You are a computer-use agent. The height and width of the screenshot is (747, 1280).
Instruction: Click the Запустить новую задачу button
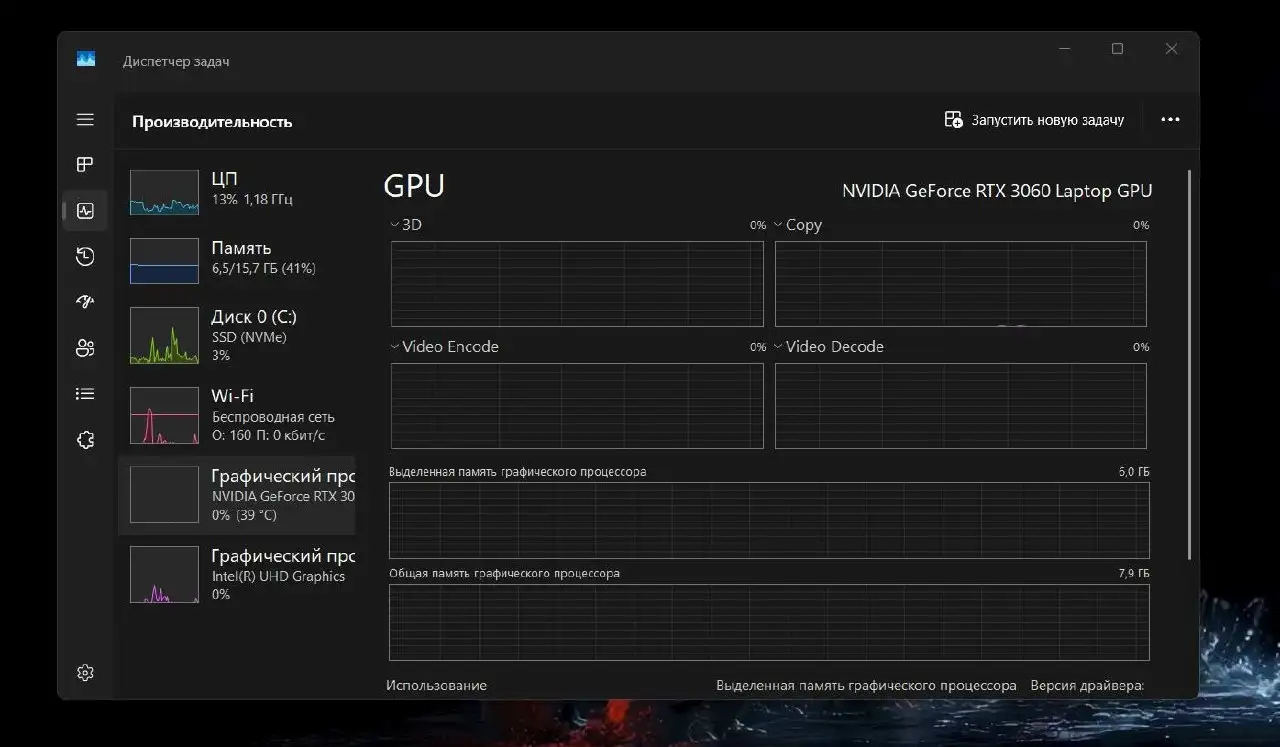pyautogui.click(x=1035, y=119)
